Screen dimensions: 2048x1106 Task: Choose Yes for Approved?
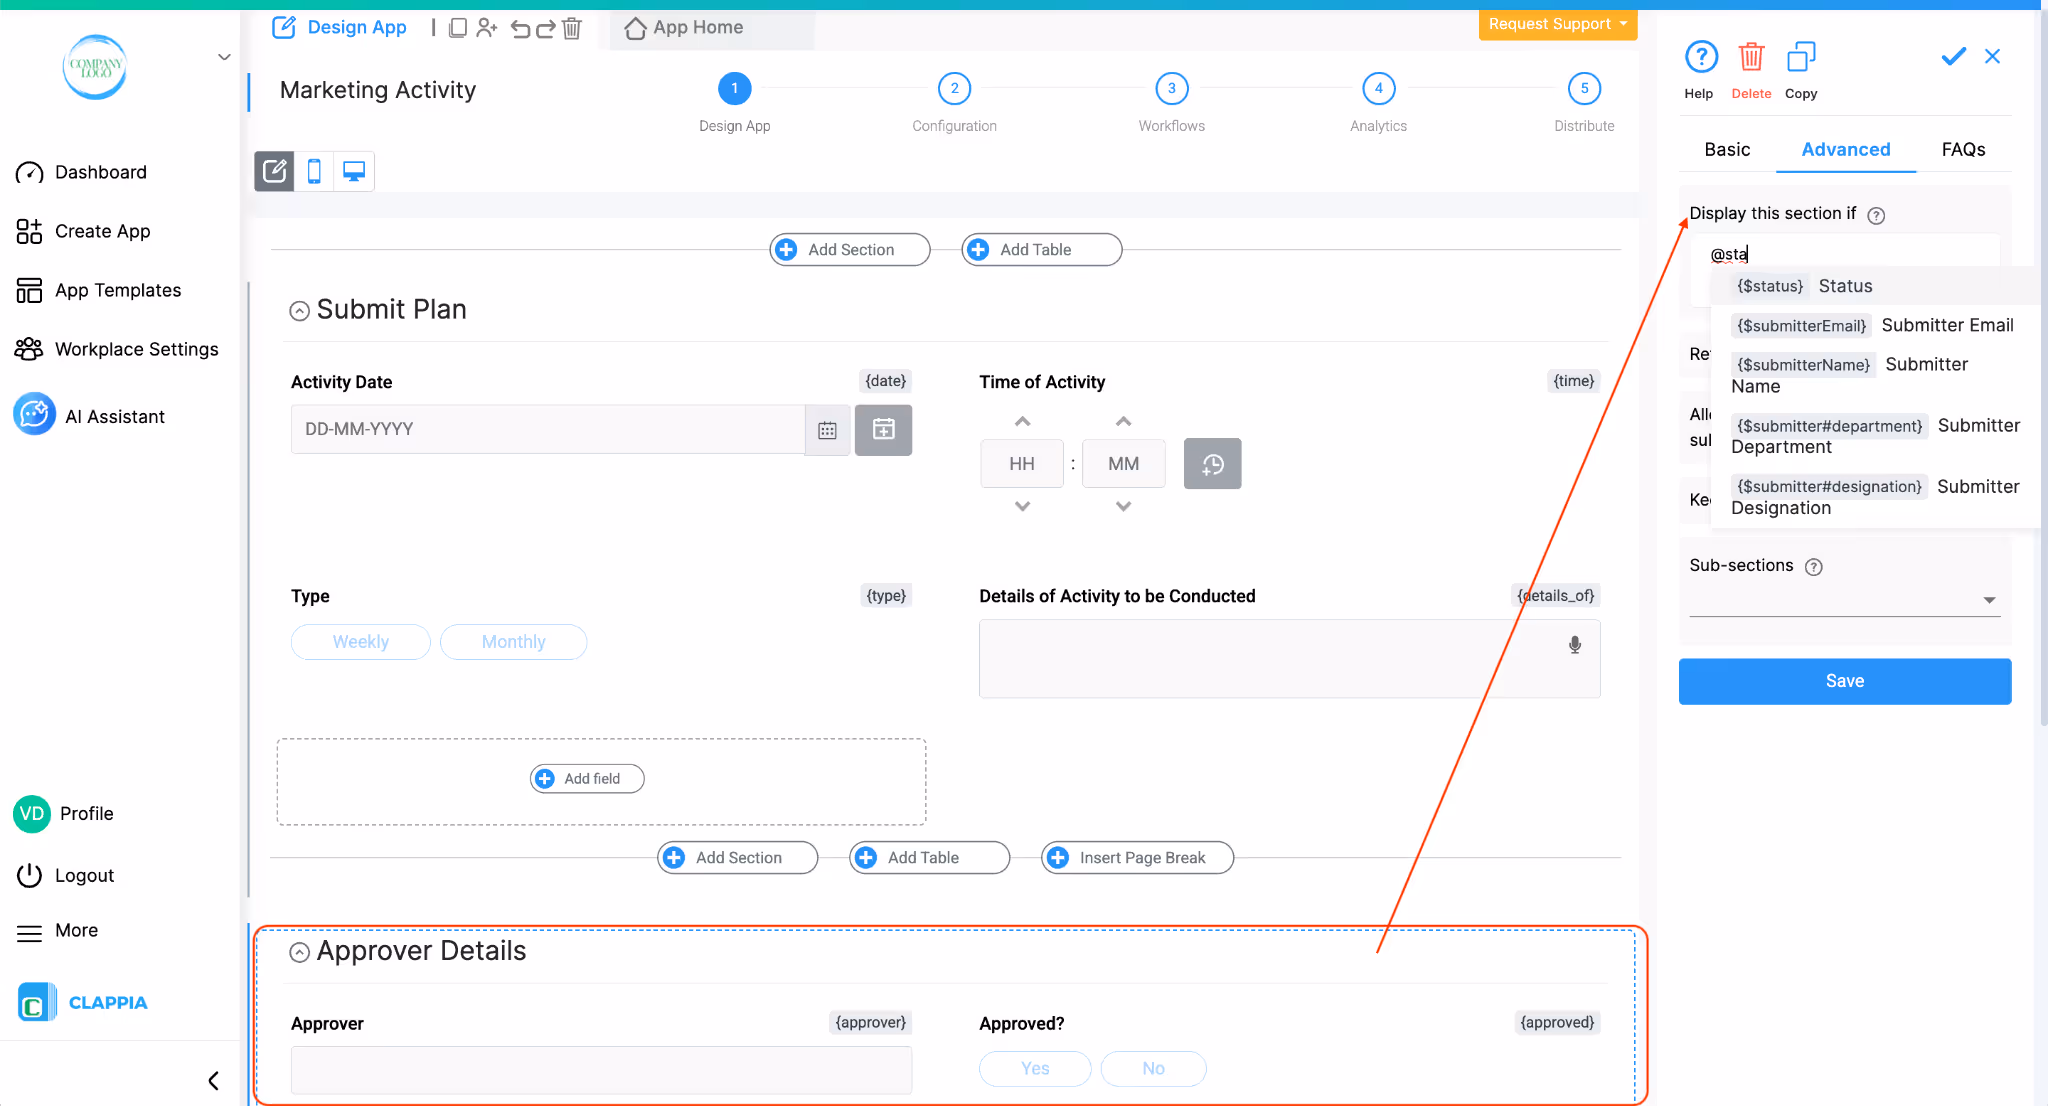(1035, 1068)
